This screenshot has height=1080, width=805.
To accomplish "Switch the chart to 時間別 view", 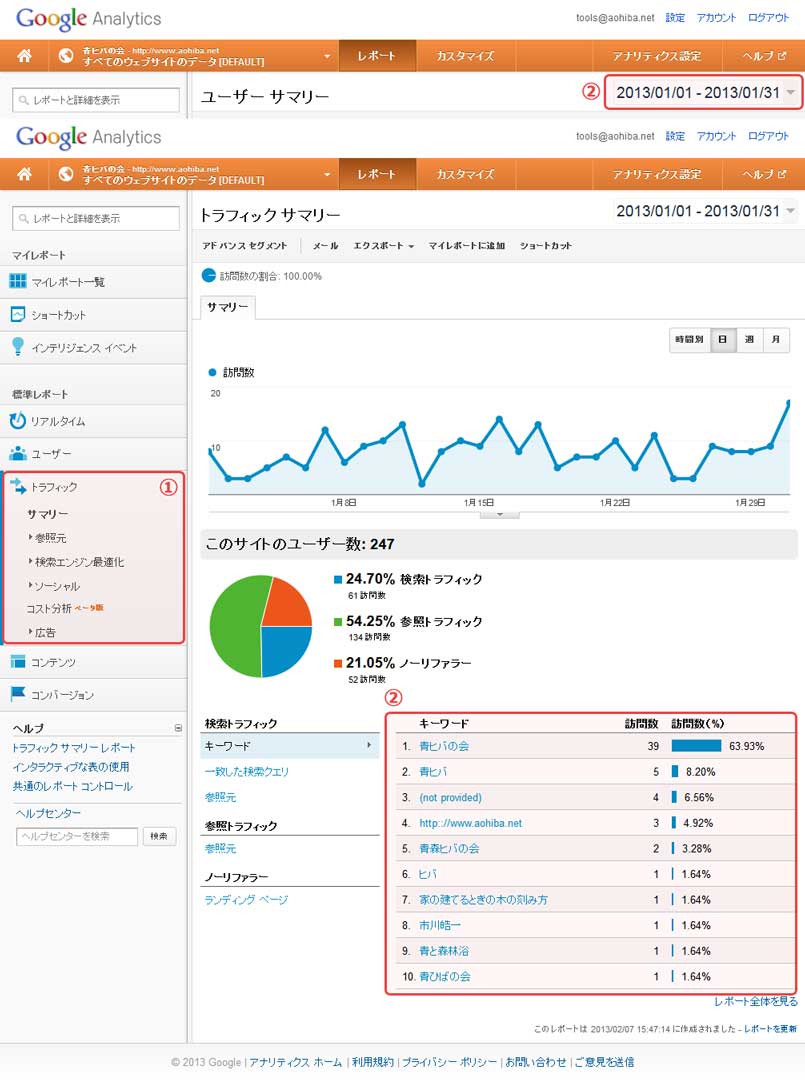I will coord(689,339).
